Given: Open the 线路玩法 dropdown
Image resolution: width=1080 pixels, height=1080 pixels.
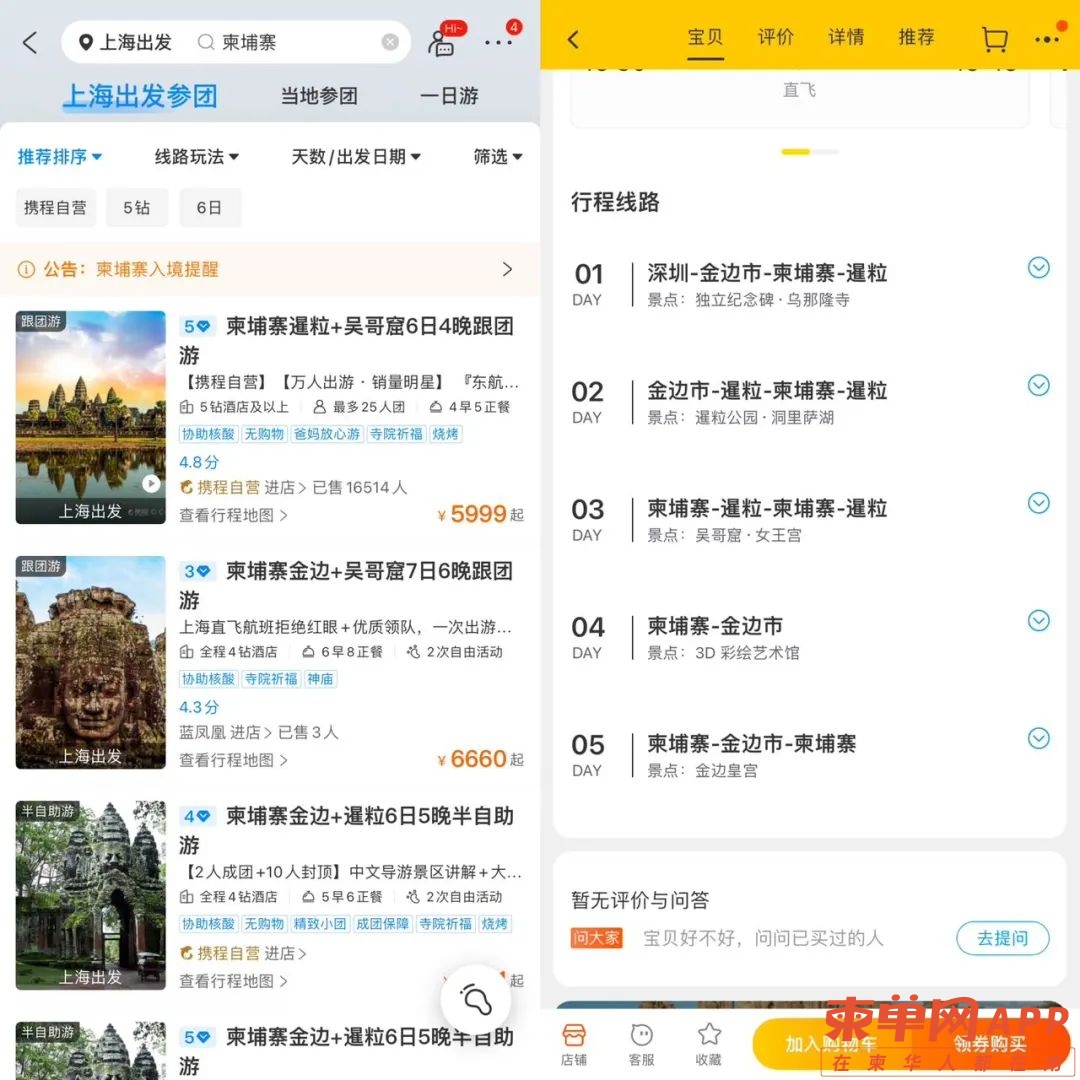Looking at the screenshot, I should pos(196,157).
